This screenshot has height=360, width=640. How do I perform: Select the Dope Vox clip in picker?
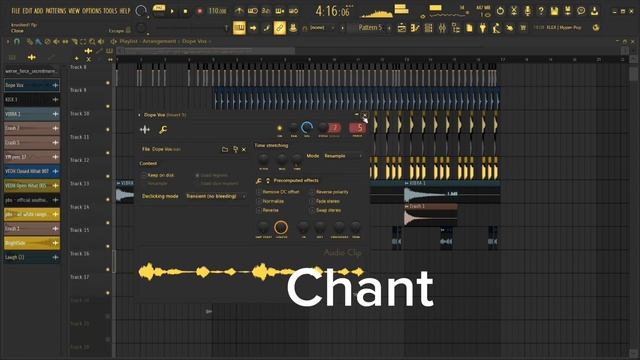[31, 85]
